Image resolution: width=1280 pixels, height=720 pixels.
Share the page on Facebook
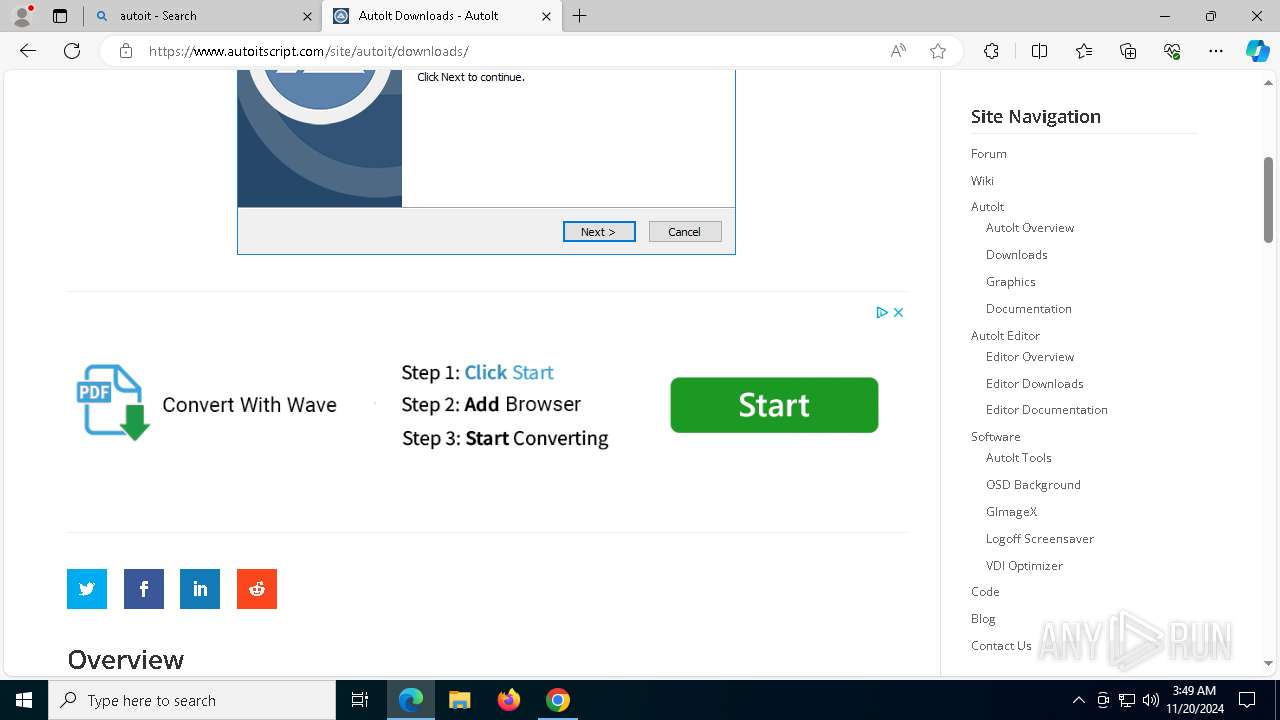144,589
